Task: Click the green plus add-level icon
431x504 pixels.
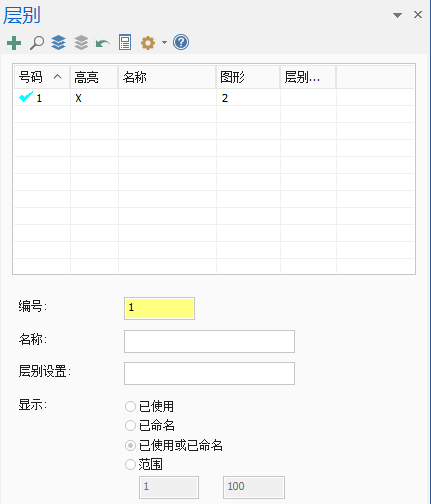Action: click(14, 43)
